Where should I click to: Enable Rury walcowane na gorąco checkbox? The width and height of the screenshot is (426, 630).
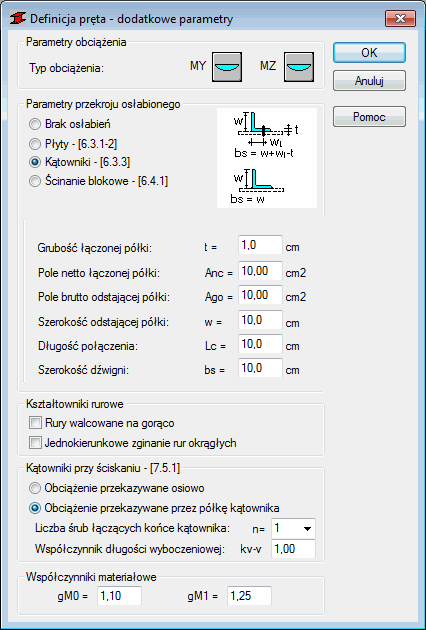pos(102,423)
